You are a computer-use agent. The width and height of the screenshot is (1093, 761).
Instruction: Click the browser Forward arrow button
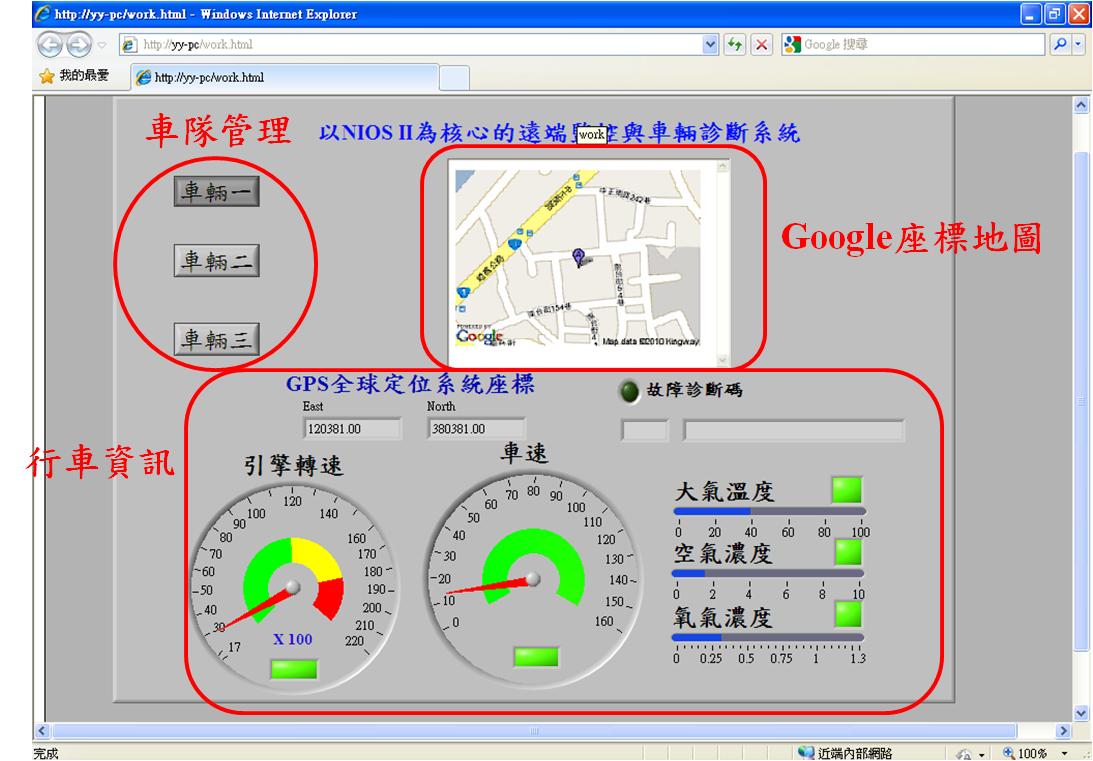79,45
